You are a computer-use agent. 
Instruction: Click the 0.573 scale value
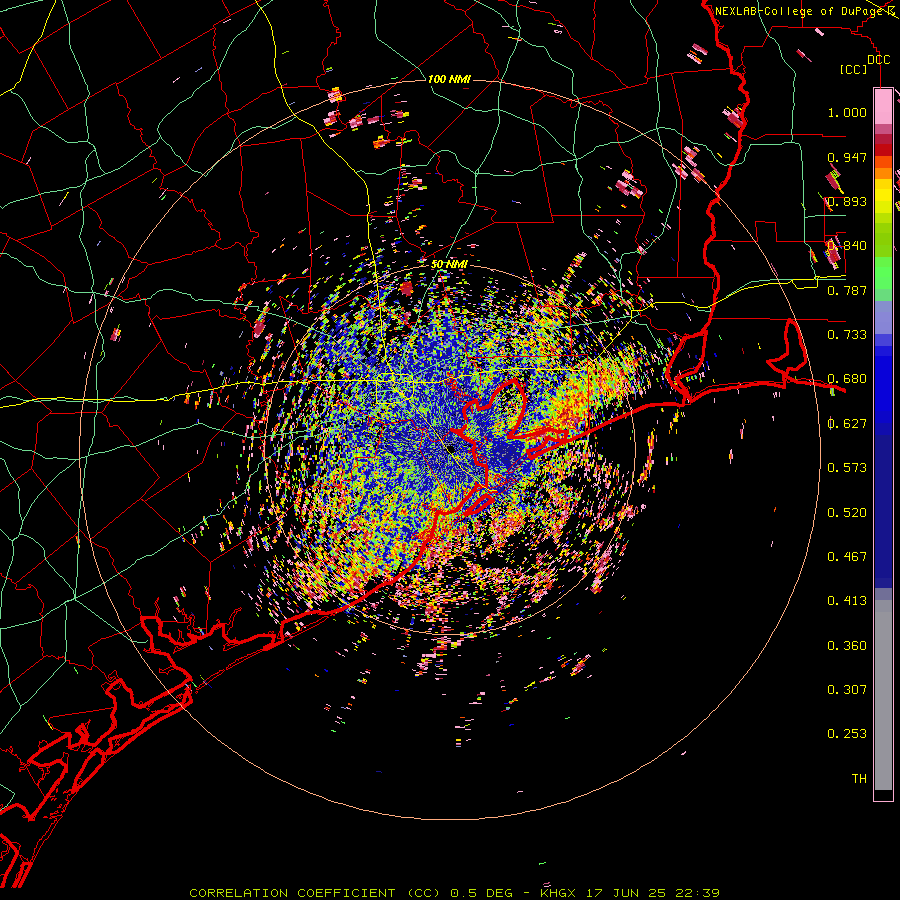point(847,468)
